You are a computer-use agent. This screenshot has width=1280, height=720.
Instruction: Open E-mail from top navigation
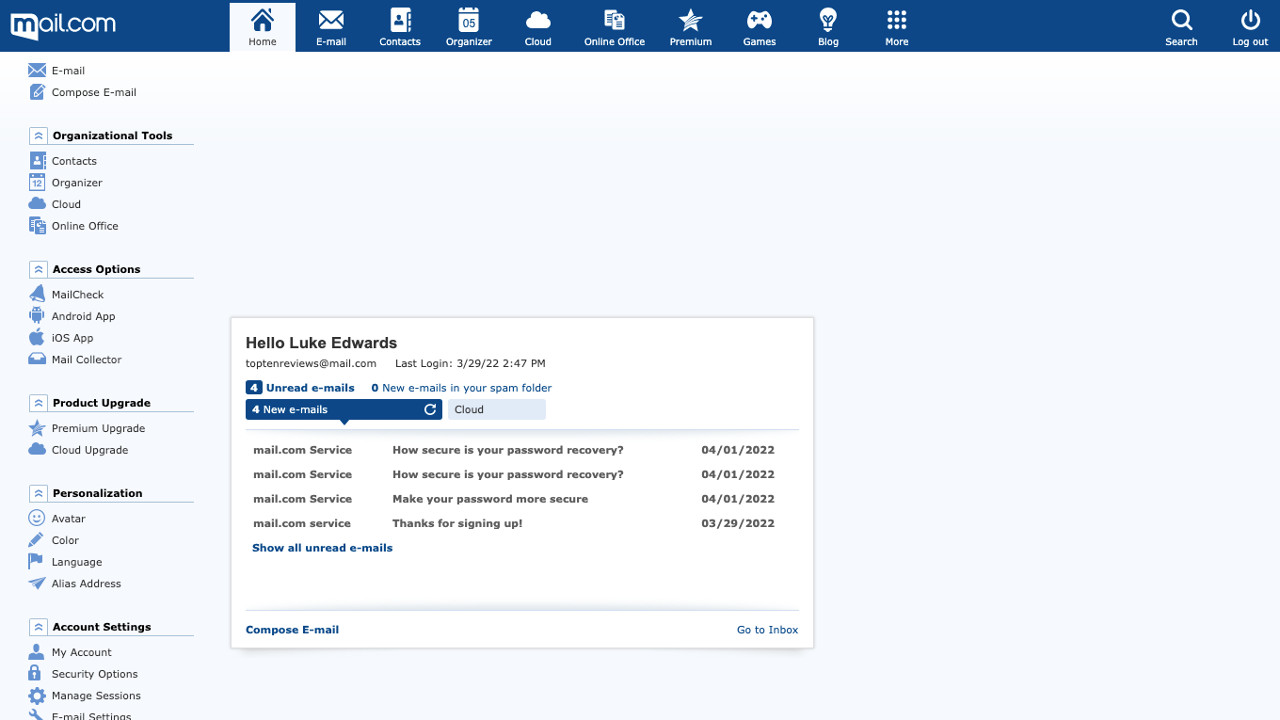coord(331,27)
